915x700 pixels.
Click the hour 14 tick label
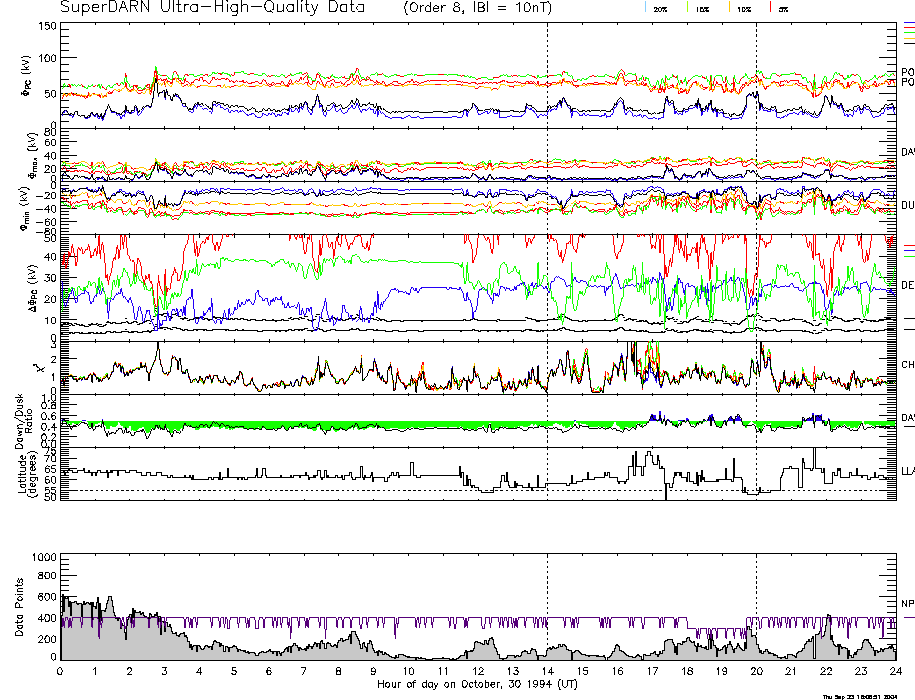click(547, 672)
